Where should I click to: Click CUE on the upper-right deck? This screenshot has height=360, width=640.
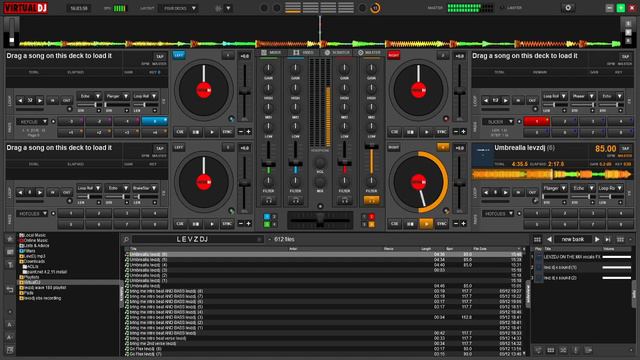(394, 132)
